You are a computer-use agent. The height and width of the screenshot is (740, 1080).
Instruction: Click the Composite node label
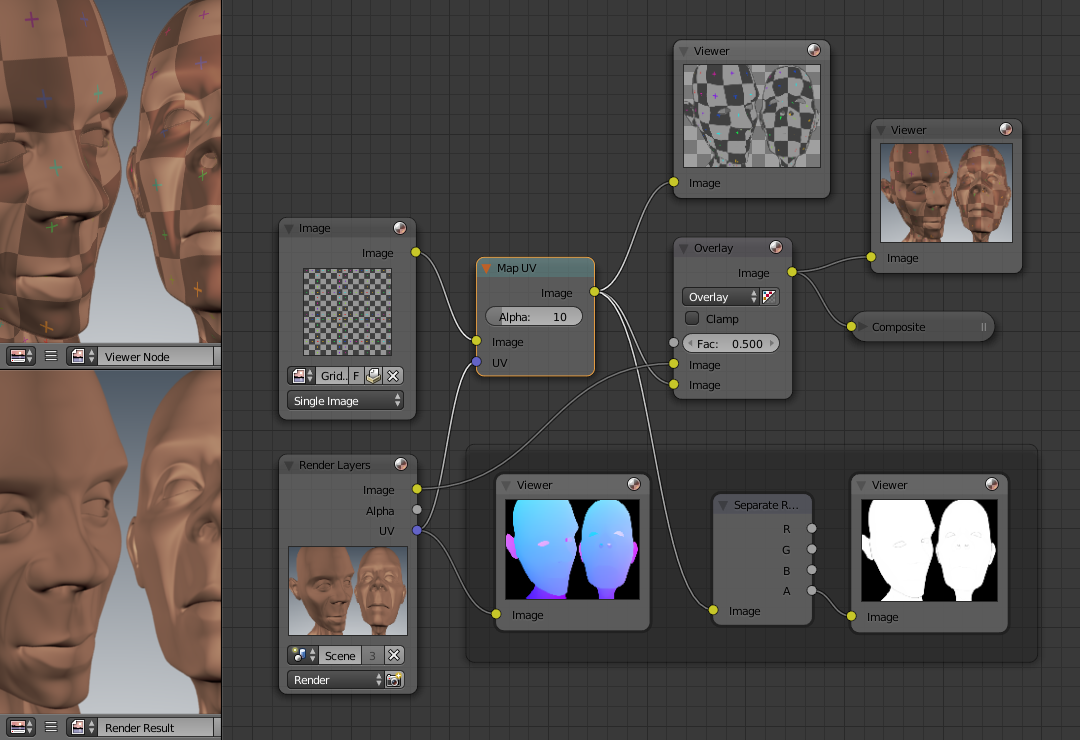[898, 327]
